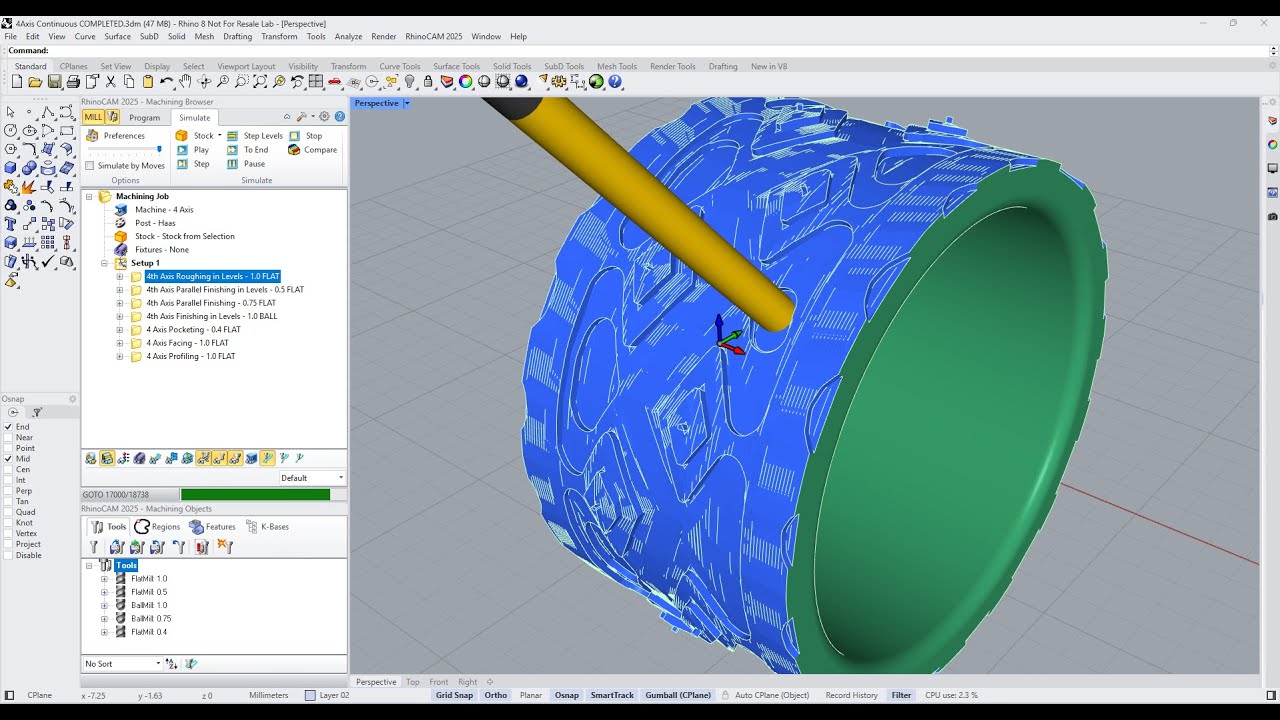Image resolution: width=1280 pixels, height=720 pixels.
Task: Expand the 4 Axis Pocketing operation
Action: click(x=120, y=329)
